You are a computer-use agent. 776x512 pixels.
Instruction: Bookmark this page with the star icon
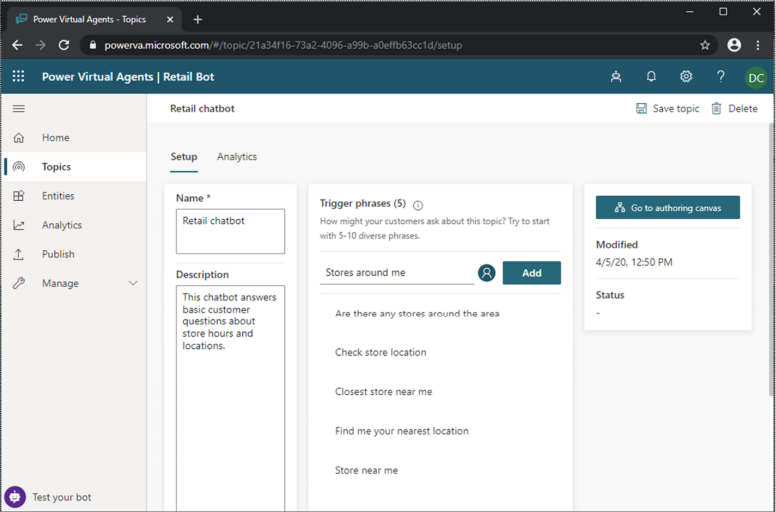705,45
